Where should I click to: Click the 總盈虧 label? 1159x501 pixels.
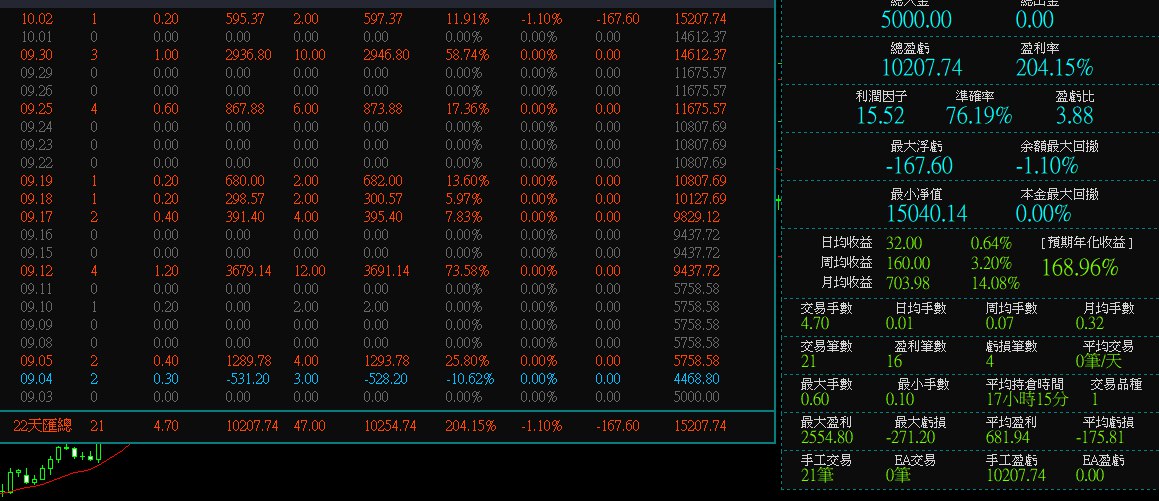click(911, 48)
